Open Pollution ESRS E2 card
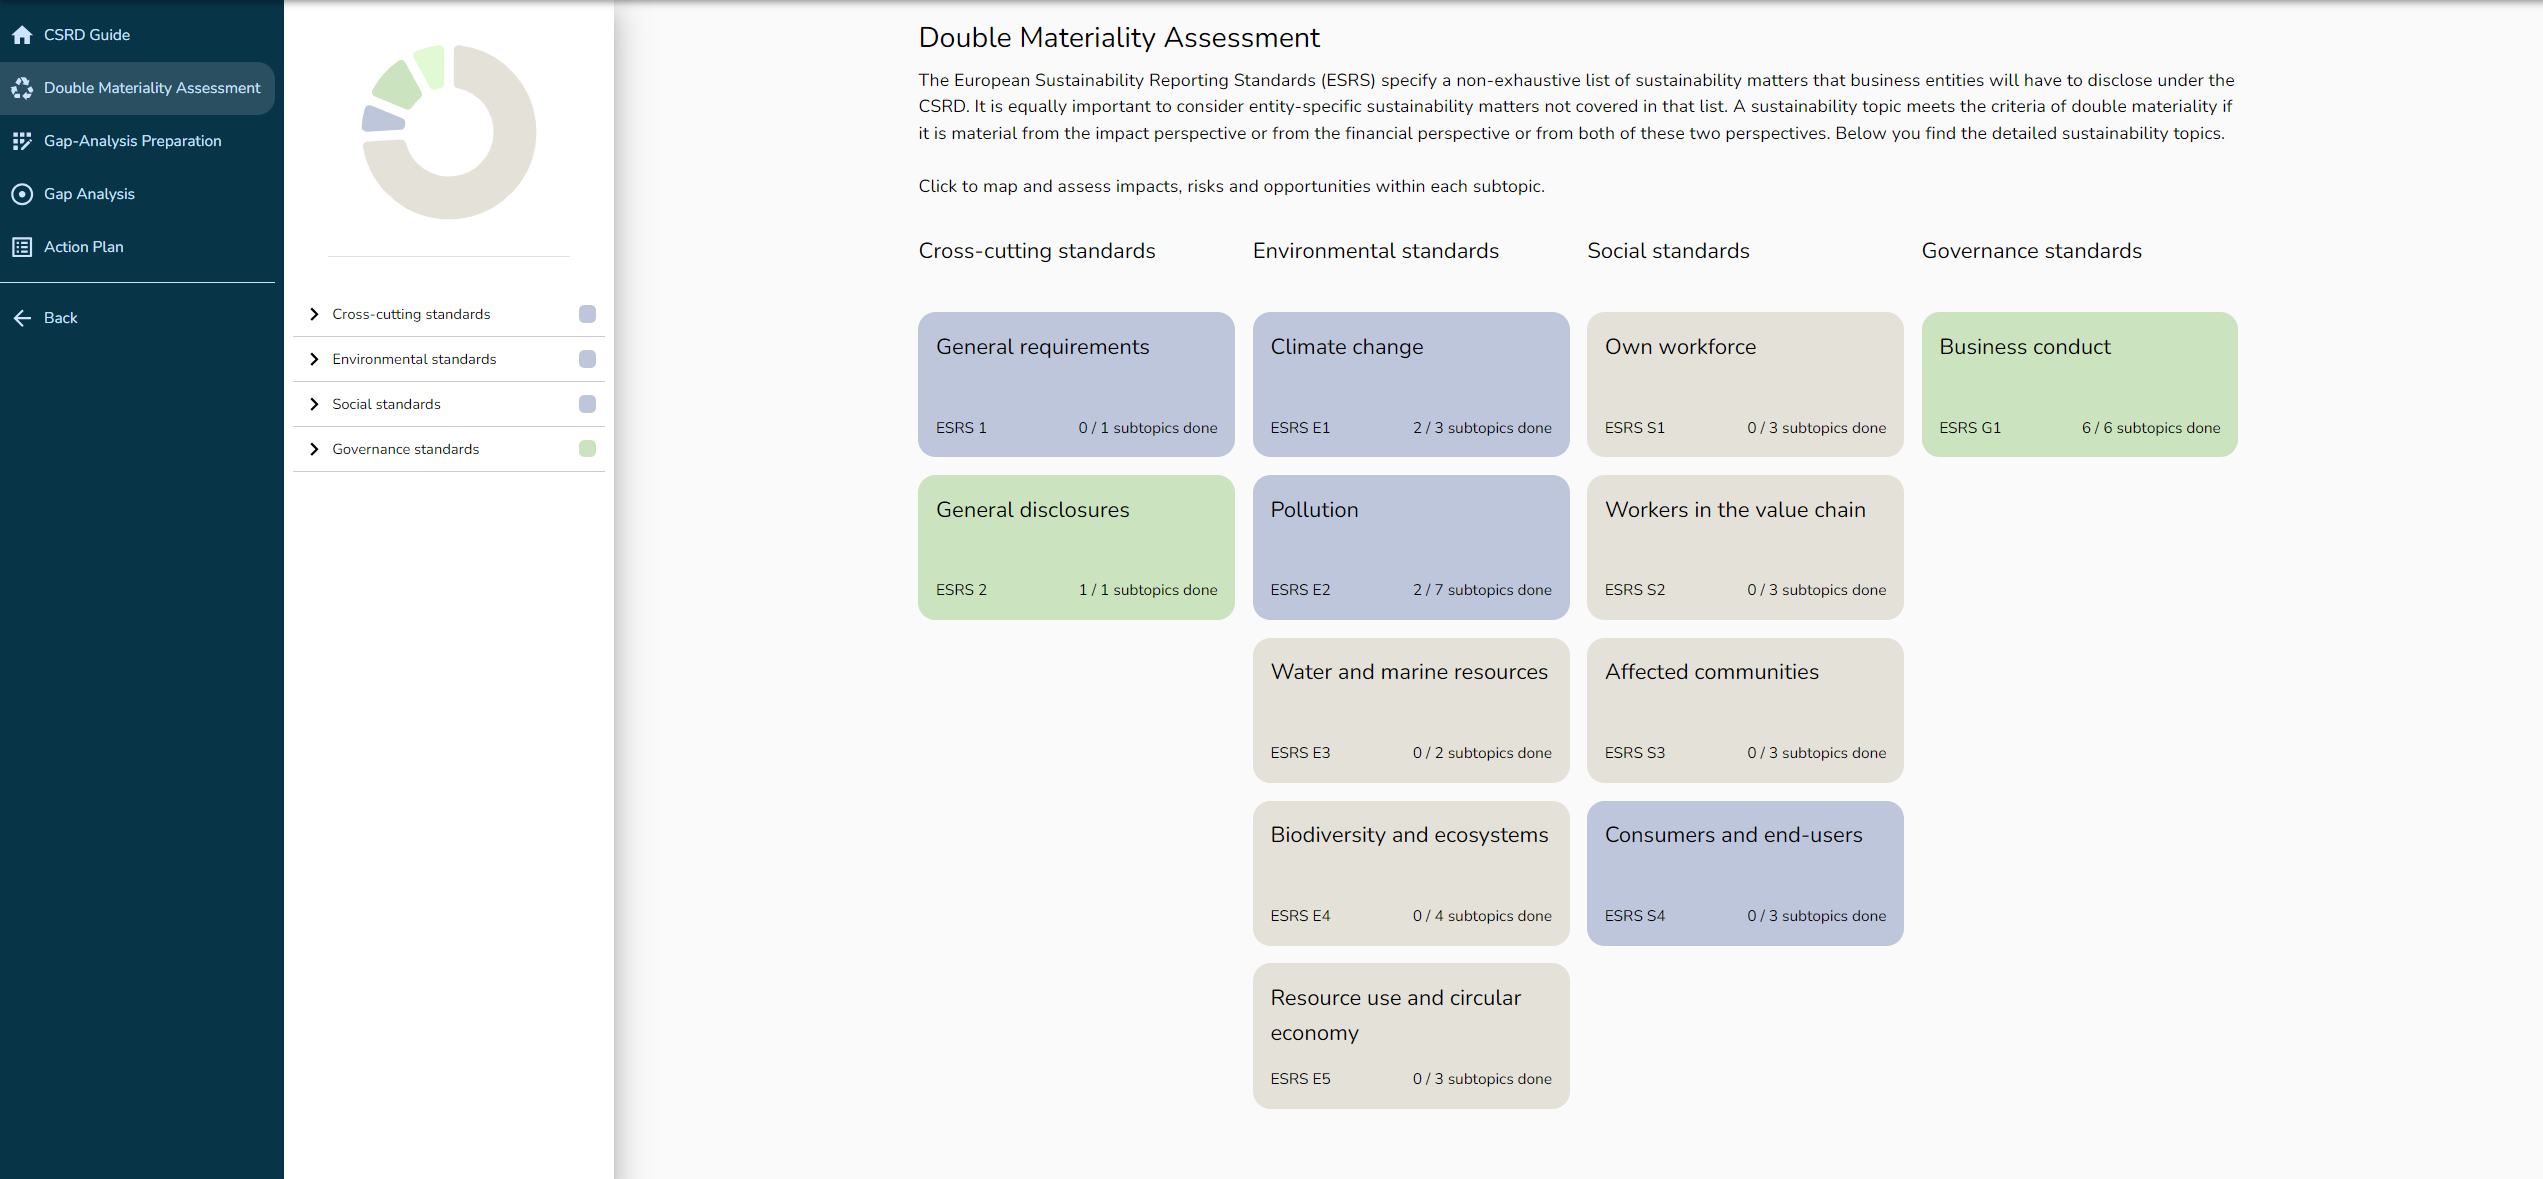 point(1411,547)
